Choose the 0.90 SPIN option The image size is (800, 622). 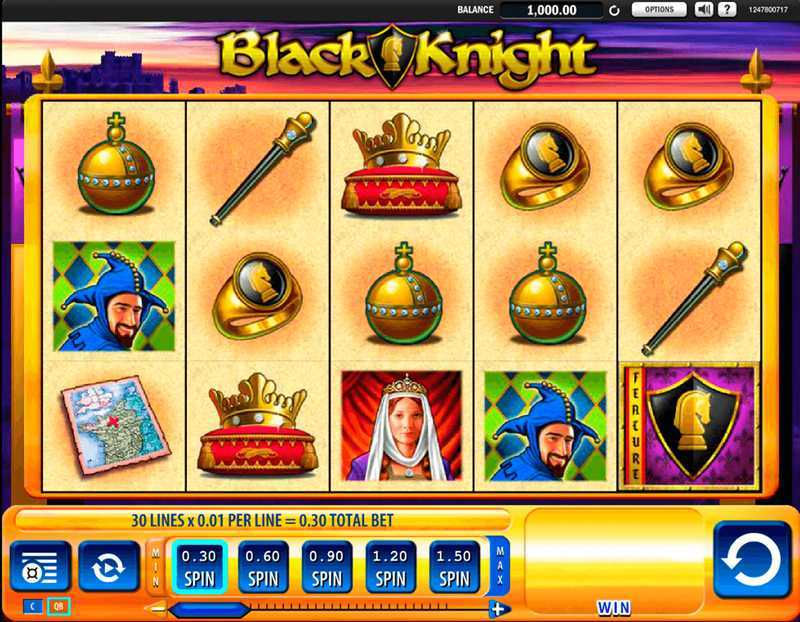click(x=327, y=567)
